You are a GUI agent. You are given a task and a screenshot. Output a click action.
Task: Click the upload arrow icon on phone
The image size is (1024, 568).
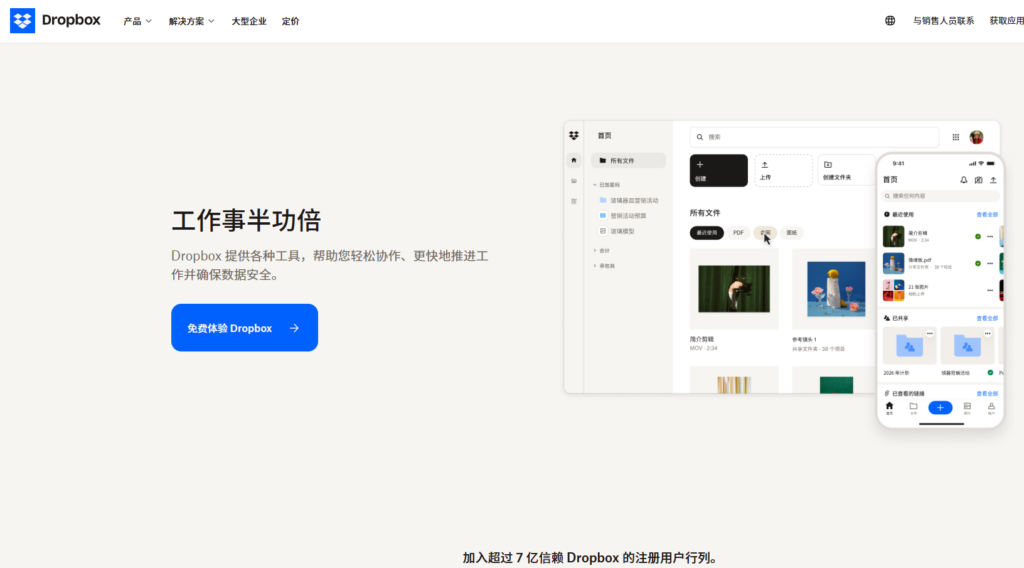993,180
